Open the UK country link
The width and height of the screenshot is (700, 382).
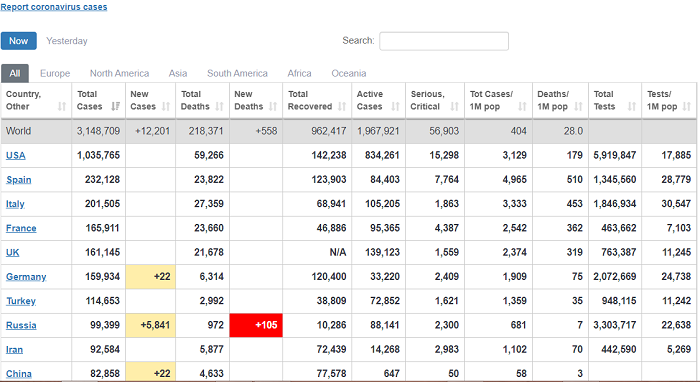coord(12,252)
